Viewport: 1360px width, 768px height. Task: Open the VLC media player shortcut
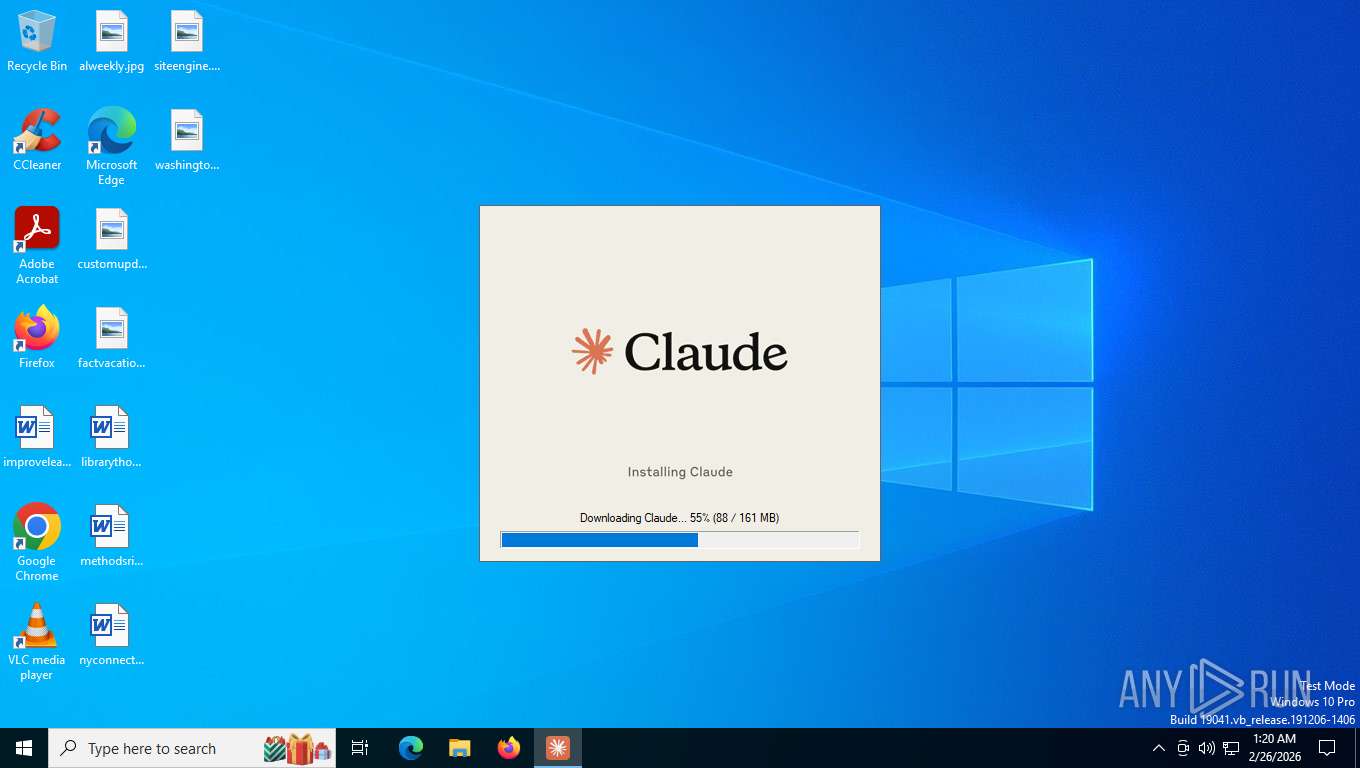[37, 642]
